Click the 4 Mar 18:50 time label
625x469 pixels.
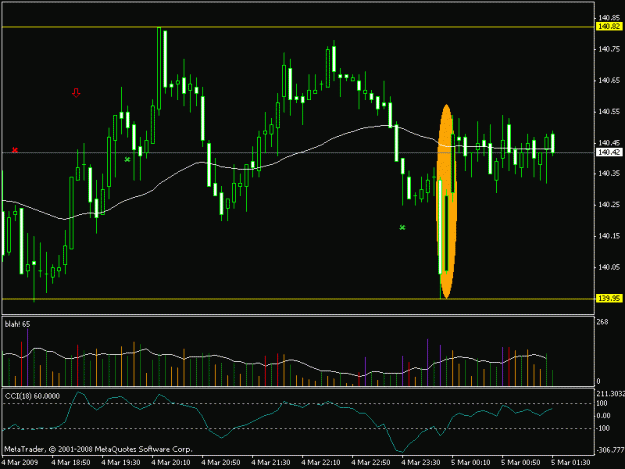71,463
